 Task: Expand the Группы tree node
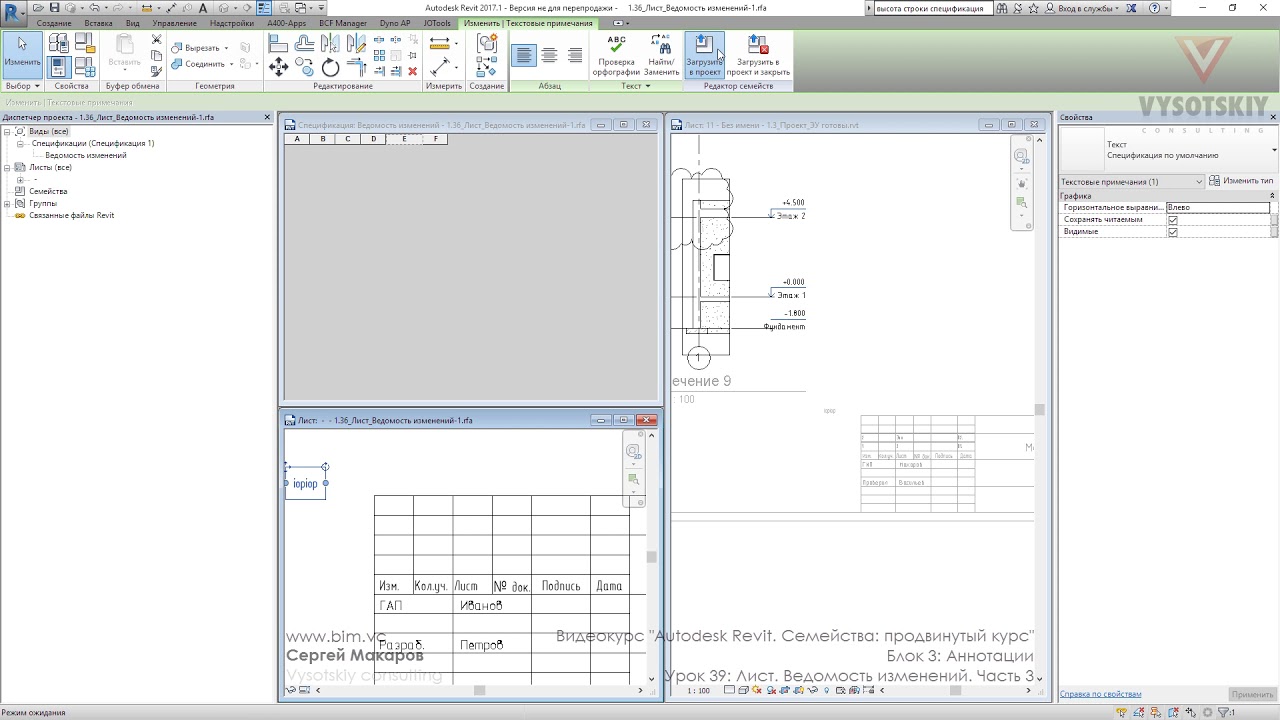[x=8, y=204]
